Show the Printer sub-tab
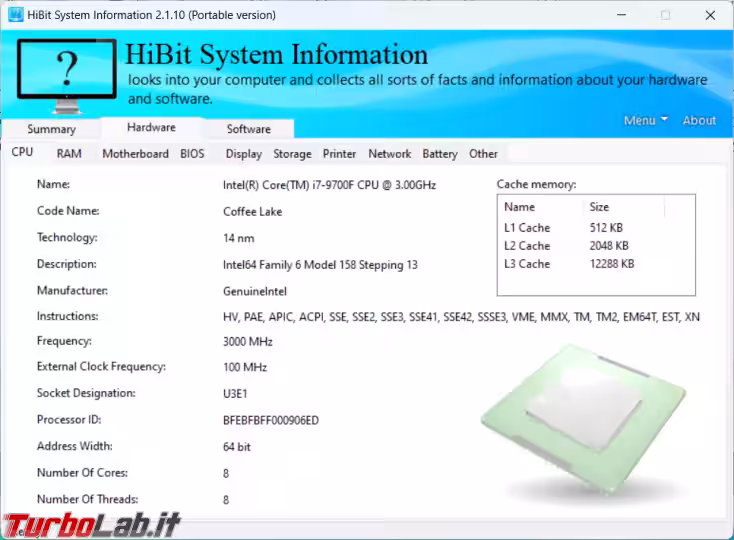 click(x=339, y=154)
